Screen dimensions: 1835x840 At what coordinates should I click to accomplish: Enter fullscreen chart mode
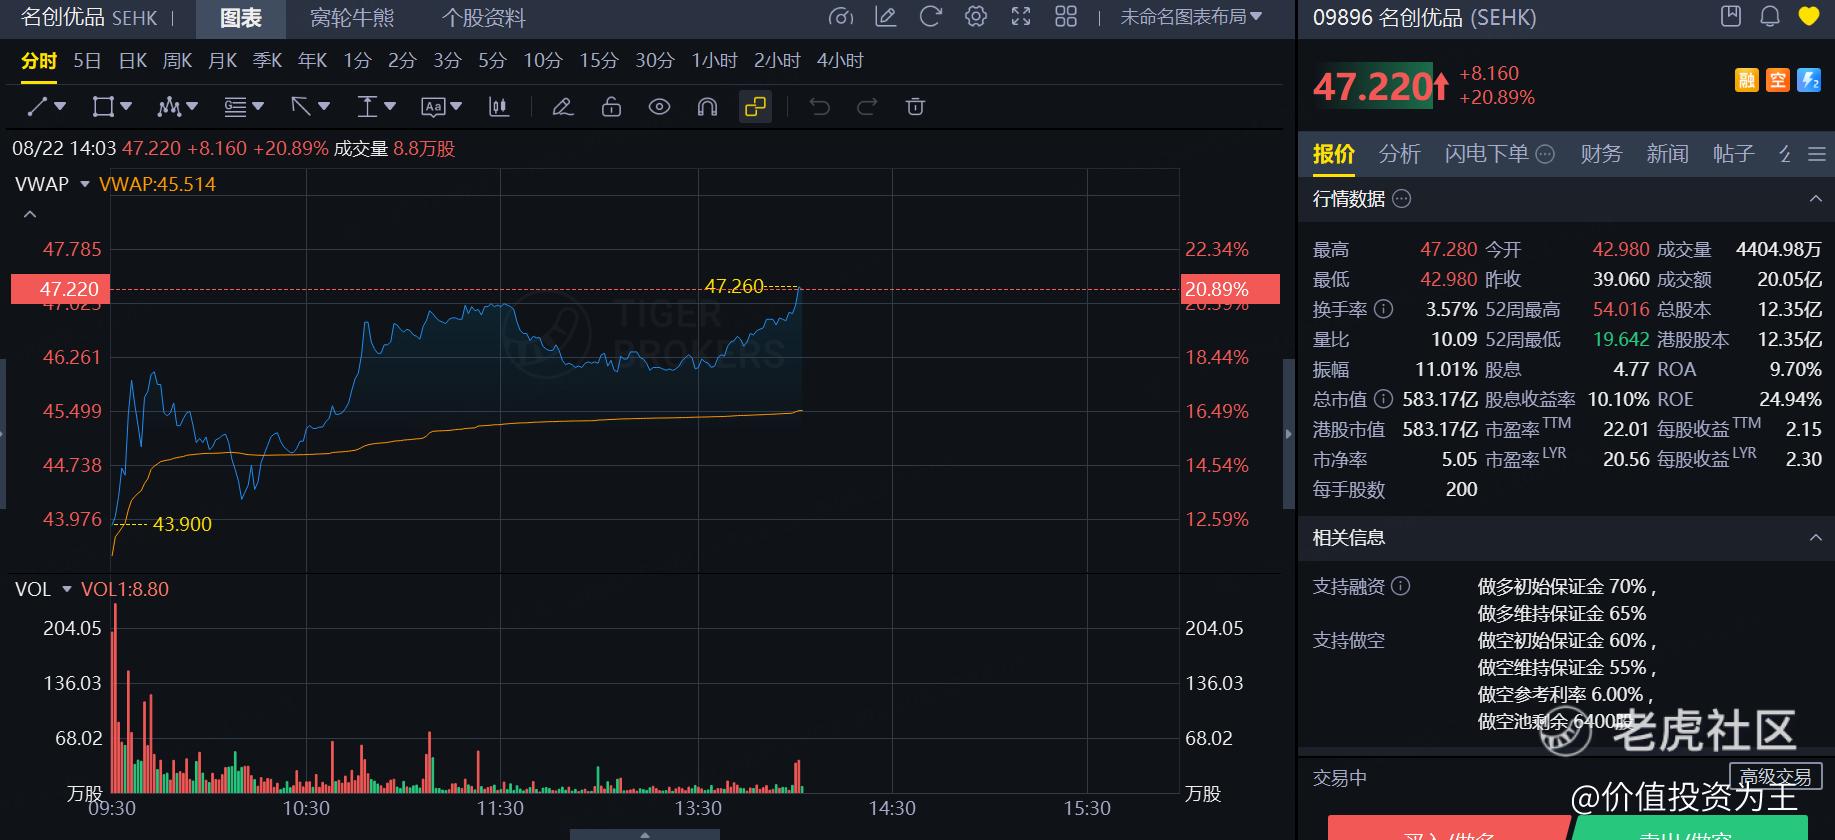(x=1021, y=17)
